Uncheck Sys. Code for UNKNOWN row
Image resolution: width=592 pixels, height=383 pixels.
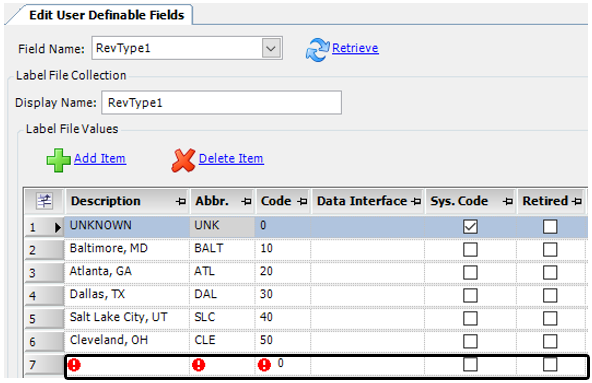[x=470, y=227]
